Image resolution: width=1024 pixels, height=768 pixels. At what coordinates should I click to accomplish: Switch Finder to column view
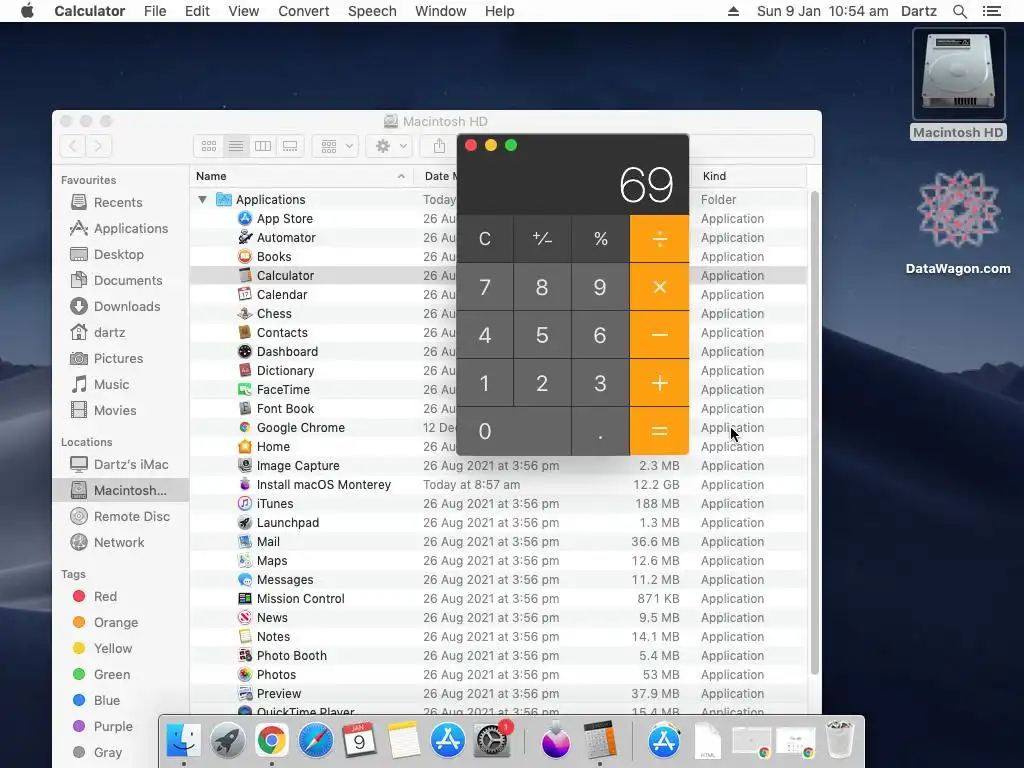263,146
